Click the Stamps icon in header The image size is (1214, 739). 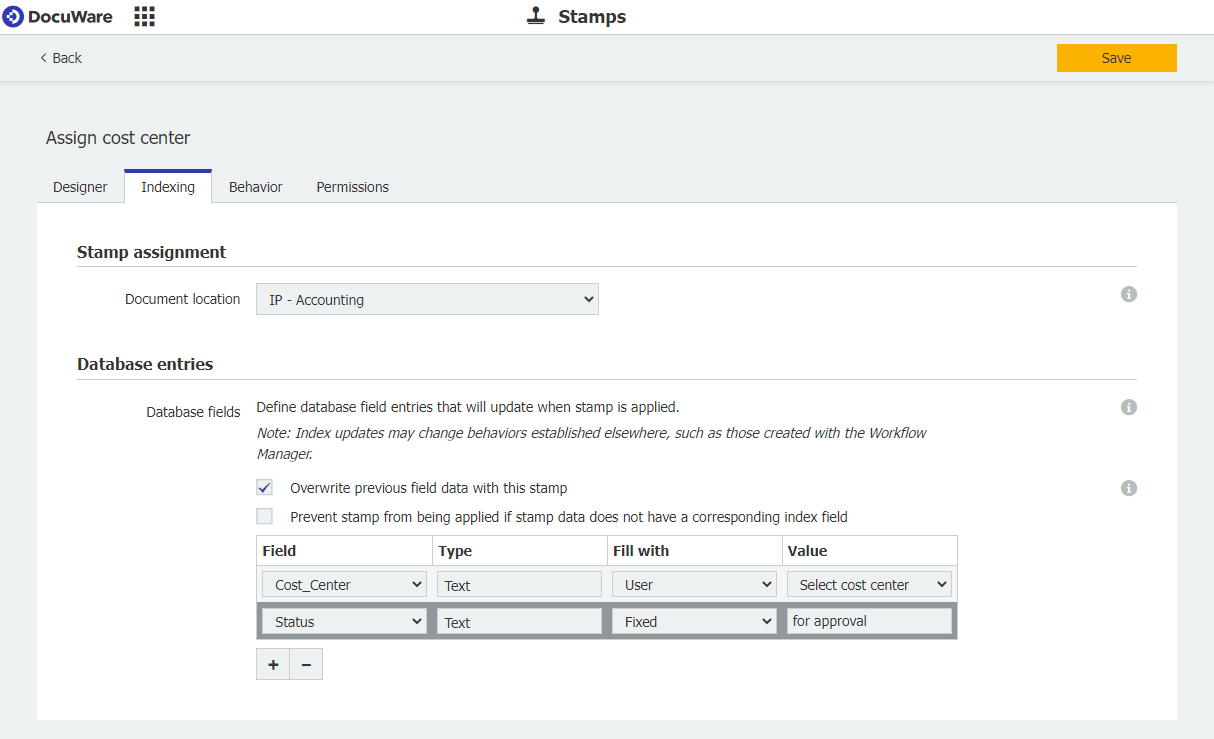click(537, 17)
